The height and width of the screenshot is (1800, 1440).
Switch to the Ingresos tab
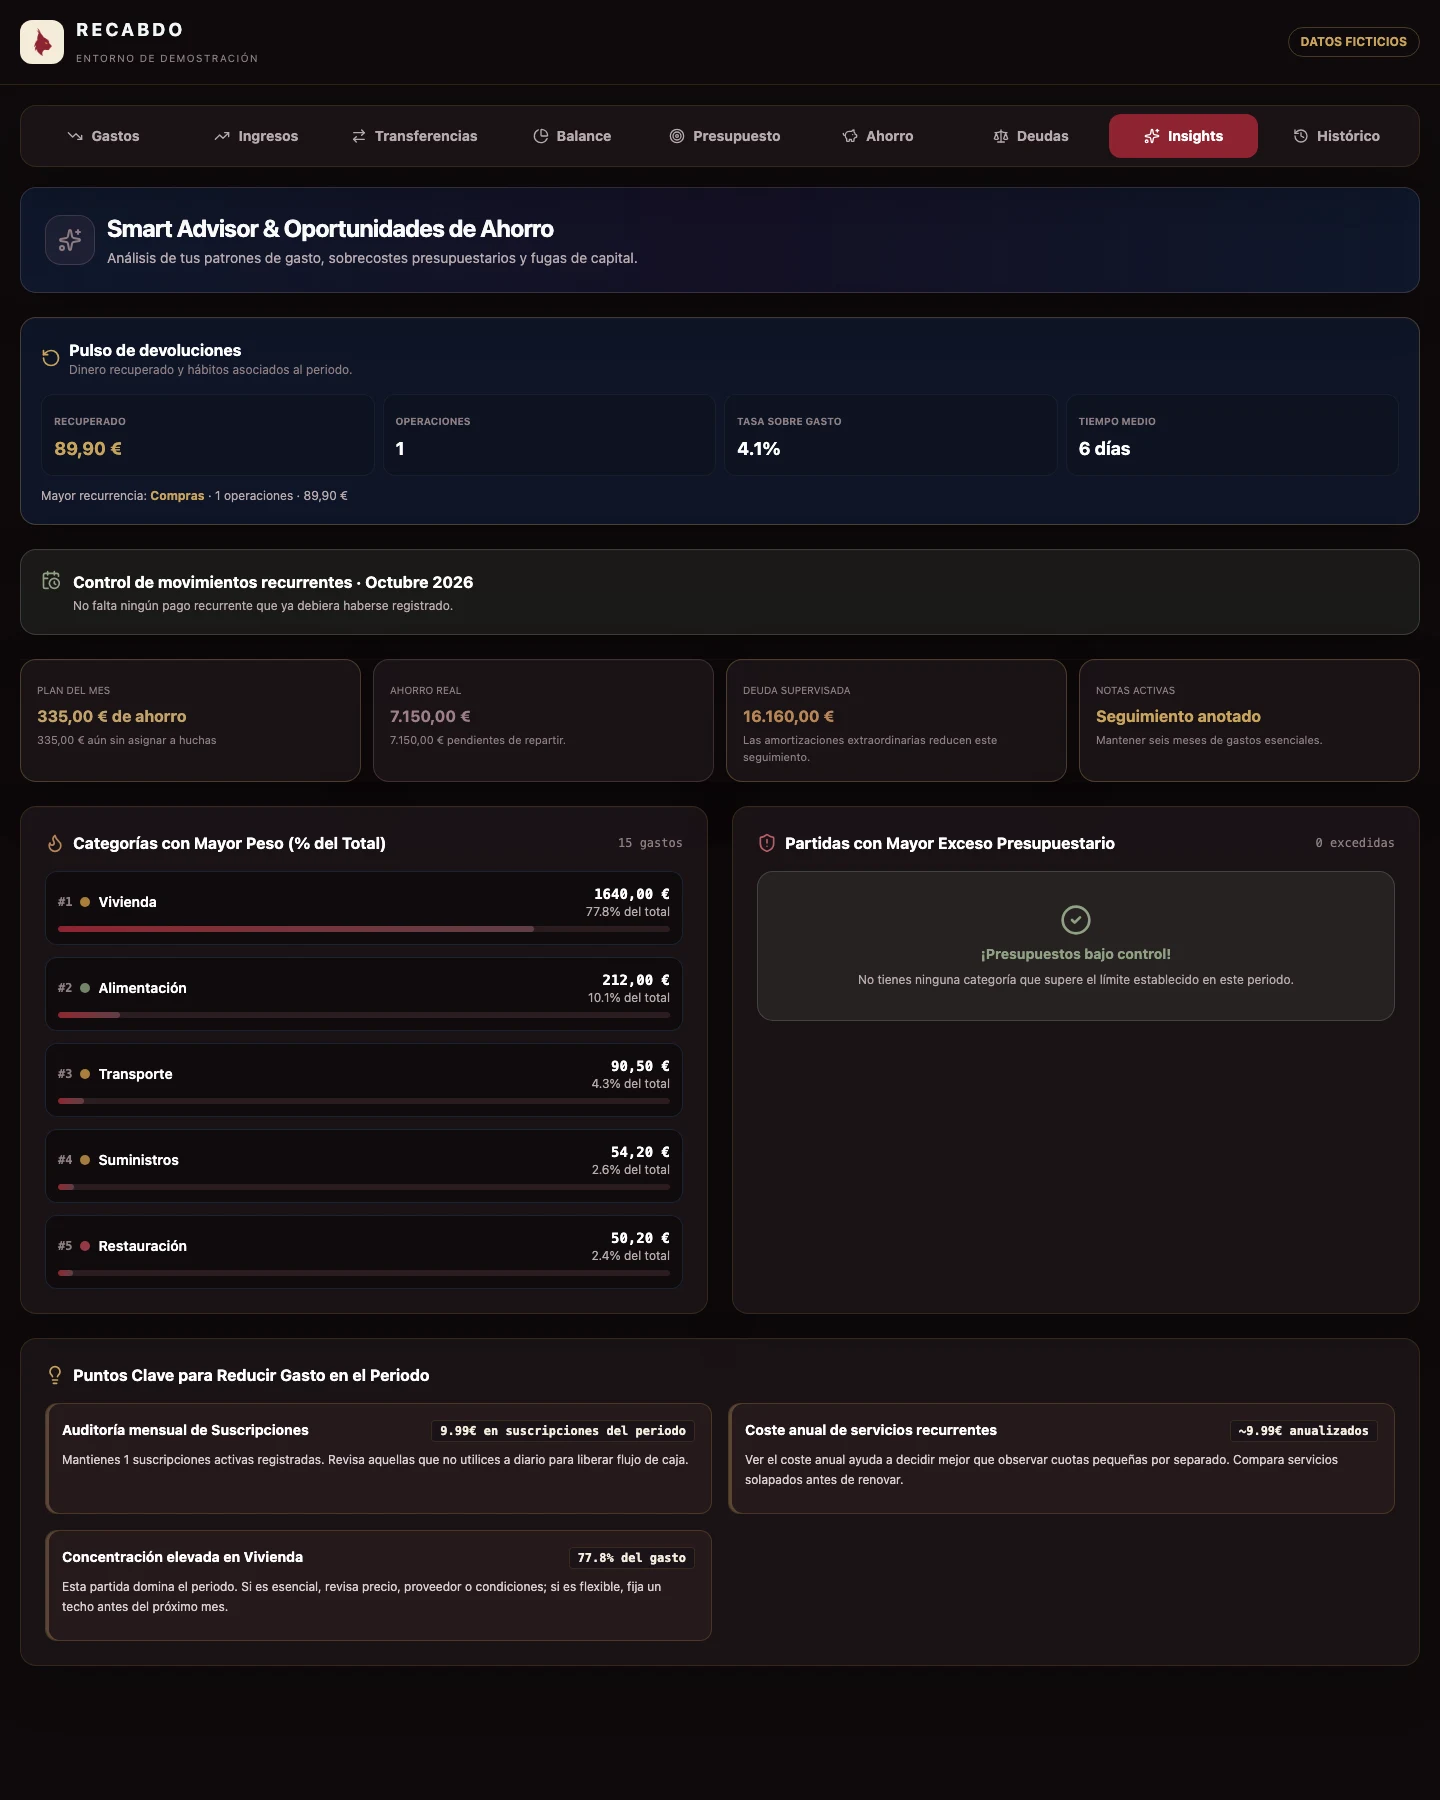(x=256, y=136)
